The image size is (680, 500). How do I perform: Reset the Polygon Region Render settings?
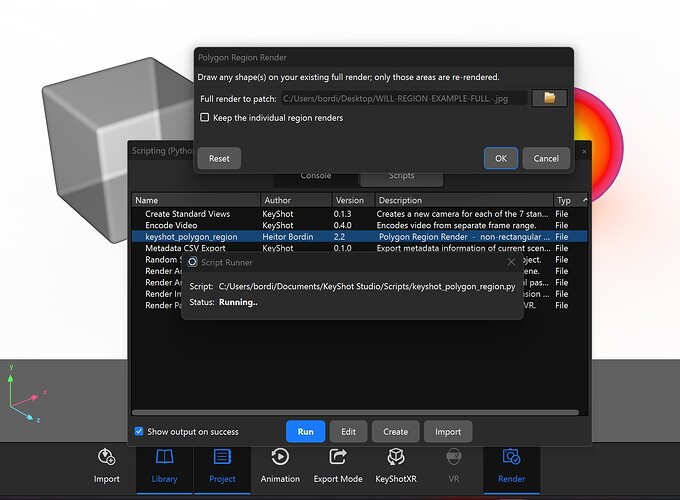coord(219,158)
